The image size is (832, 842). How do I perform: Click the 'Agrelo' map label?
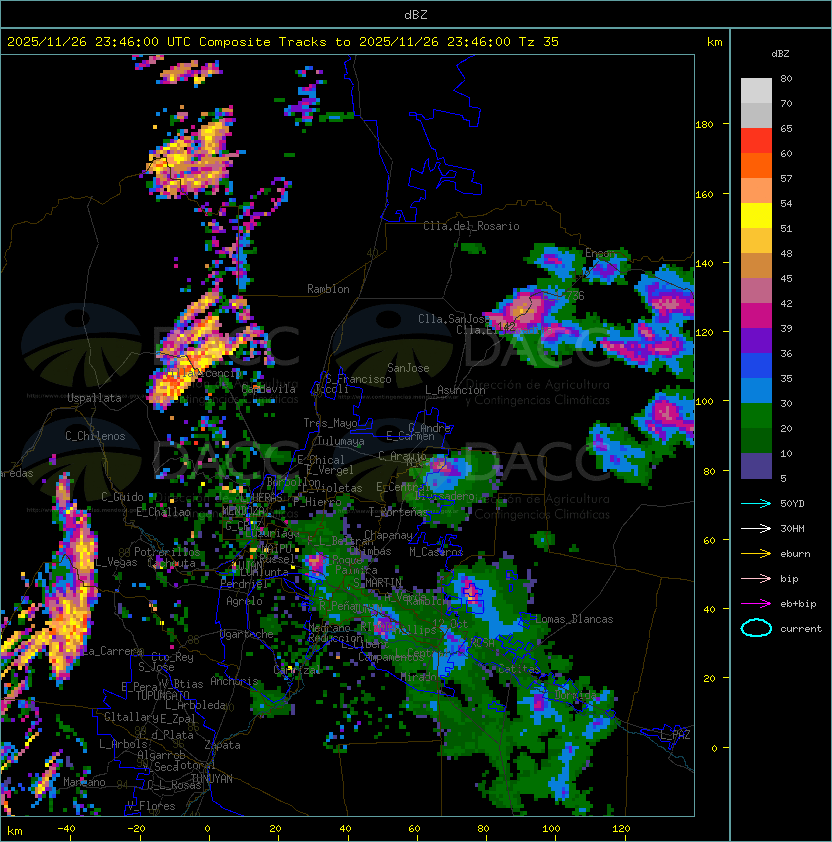click(244, 601)
